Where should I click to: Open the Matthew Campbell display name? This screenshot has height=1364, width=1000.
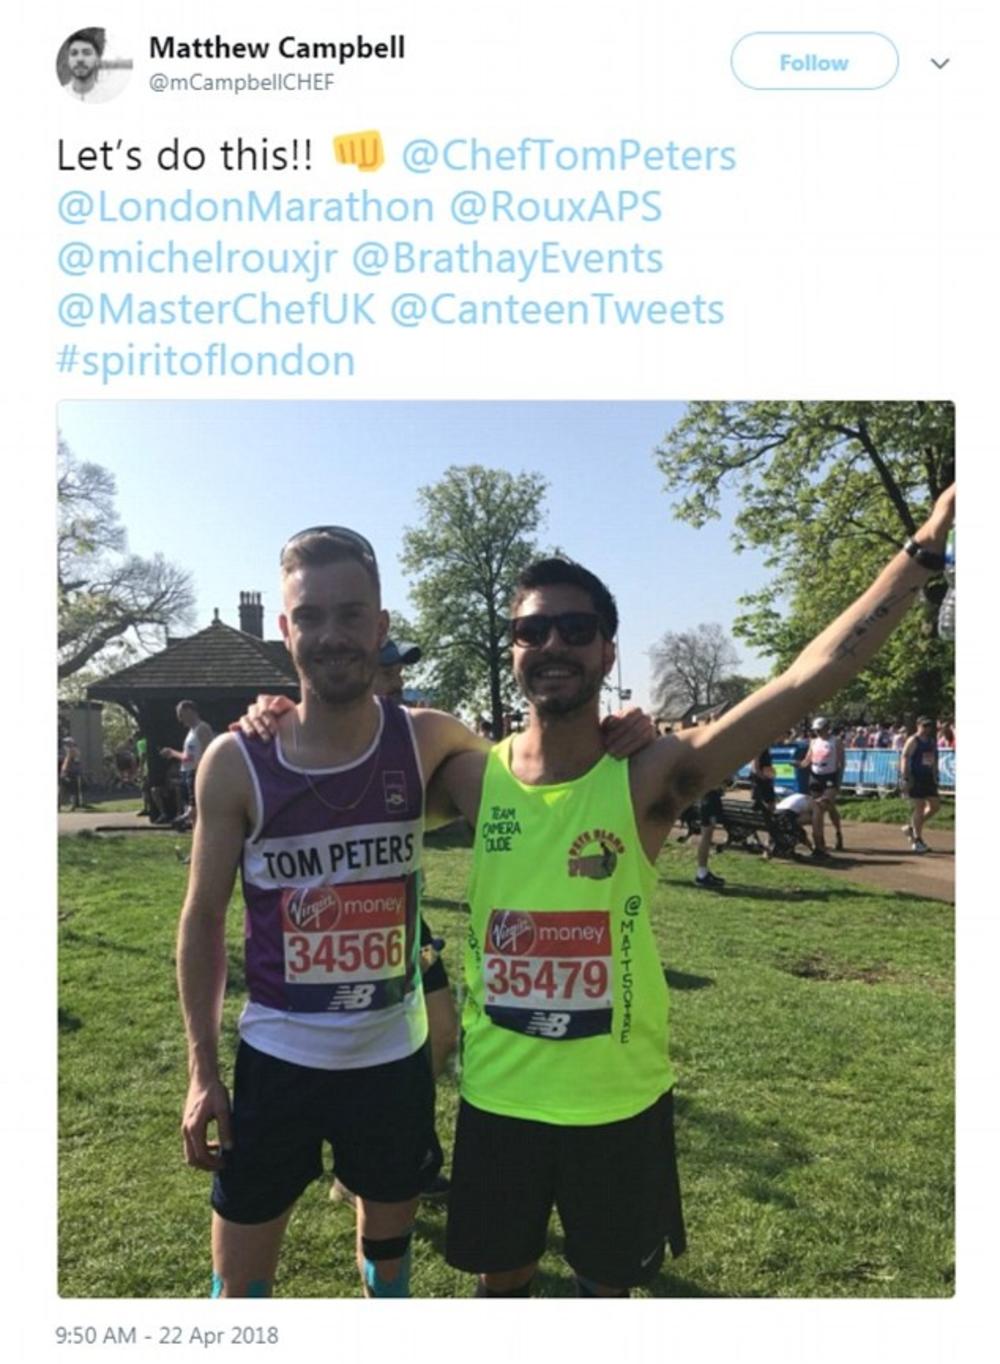pyautogui.click(x=276, y=47)
